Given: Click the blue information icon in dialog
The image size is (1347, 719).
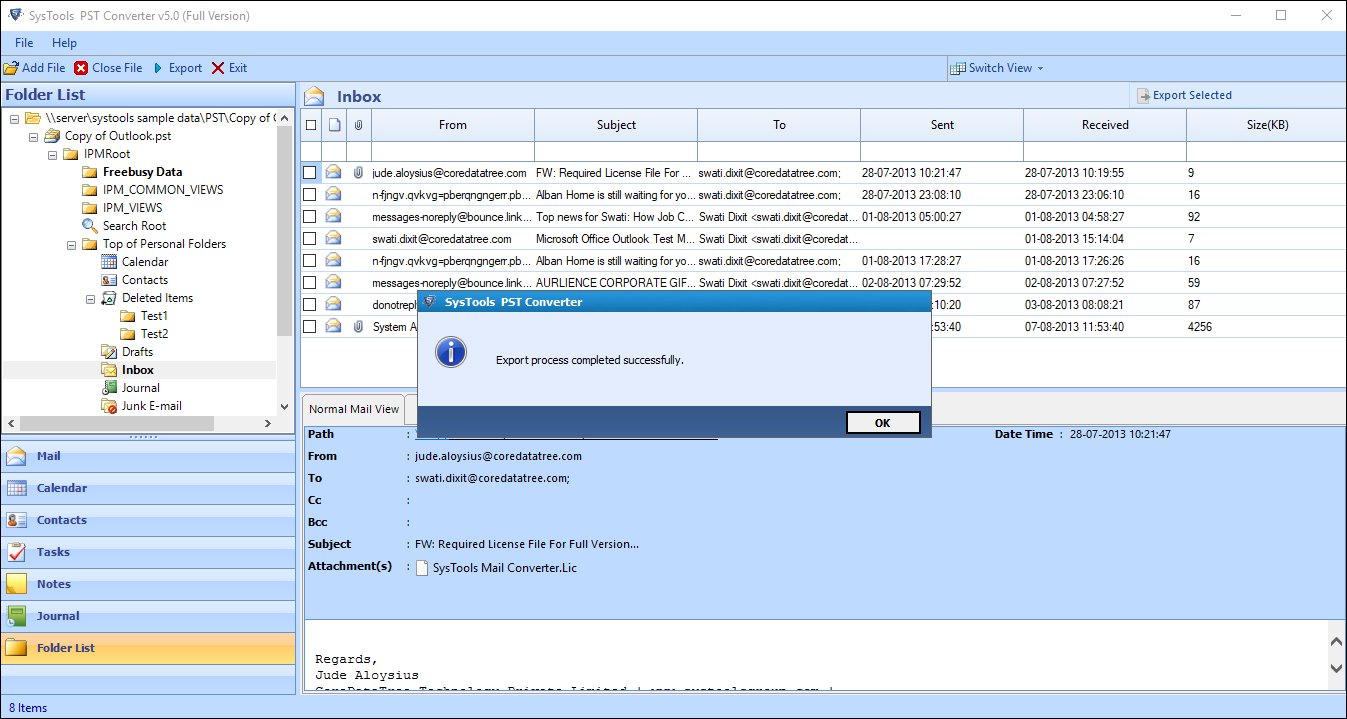Looking at the screenshot, I should click(x=451, y=352).
